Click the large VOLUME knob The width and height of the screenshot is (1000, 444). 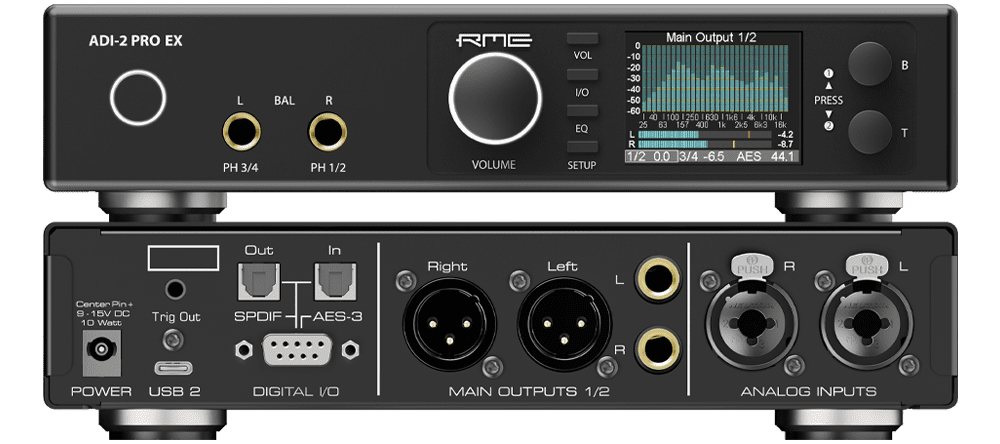[x=495, y=98]
